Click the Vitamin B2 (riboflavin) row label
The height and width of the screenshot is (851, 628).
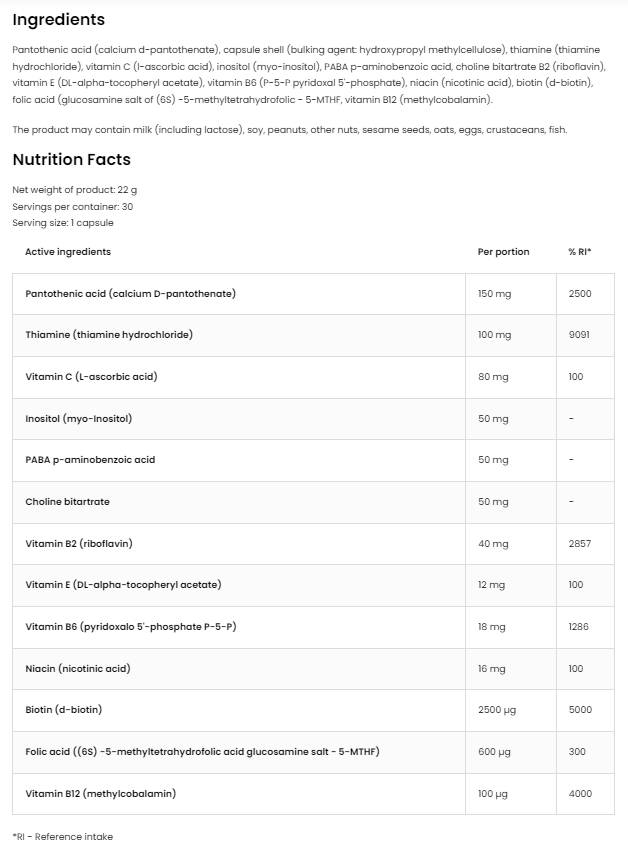pos(79,544)
